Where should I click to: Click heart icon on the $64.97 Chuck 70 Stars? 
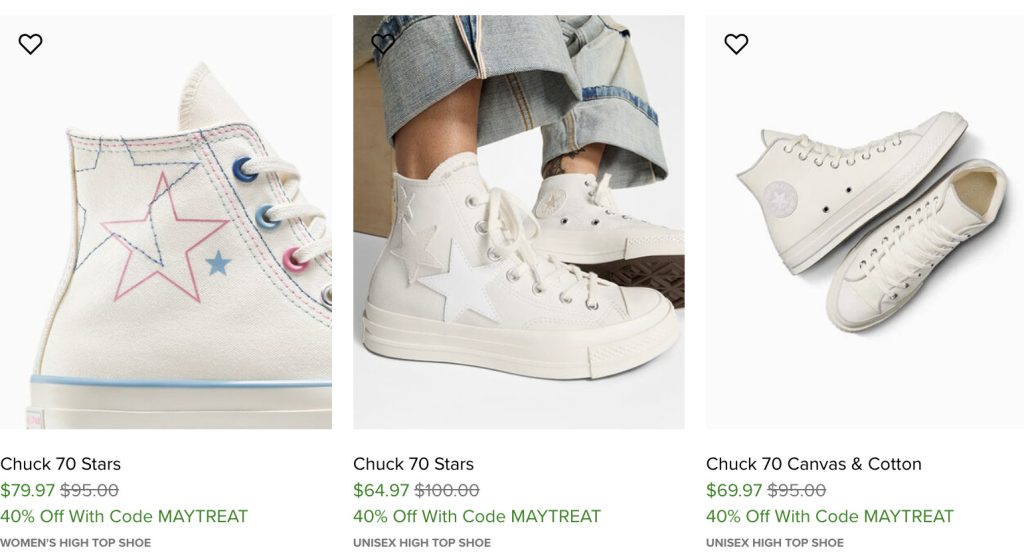(x=383, y=44)
